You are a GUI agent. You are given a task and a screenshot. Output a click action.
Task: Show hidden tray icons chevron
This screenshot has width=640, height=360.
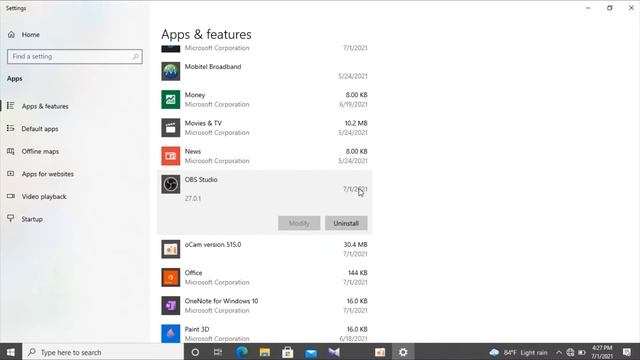click(559, 352)
